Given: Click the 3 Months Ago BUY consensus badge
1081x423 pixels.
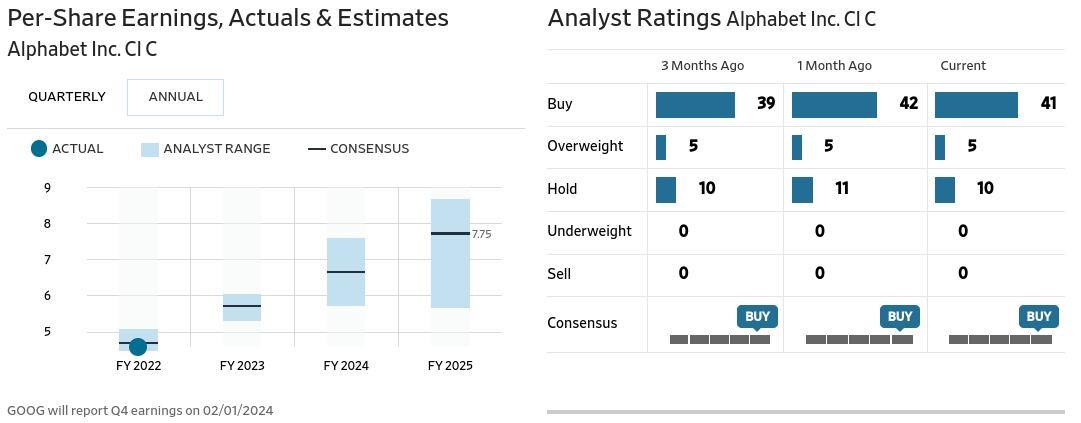Looking at the screenshot, I should click(757, 317).
